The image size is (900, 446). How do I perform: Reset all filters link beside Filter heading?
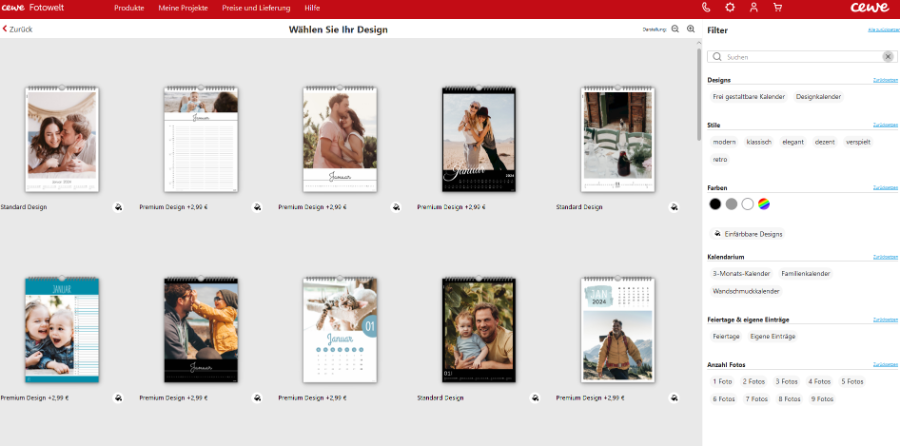[879, 31]
